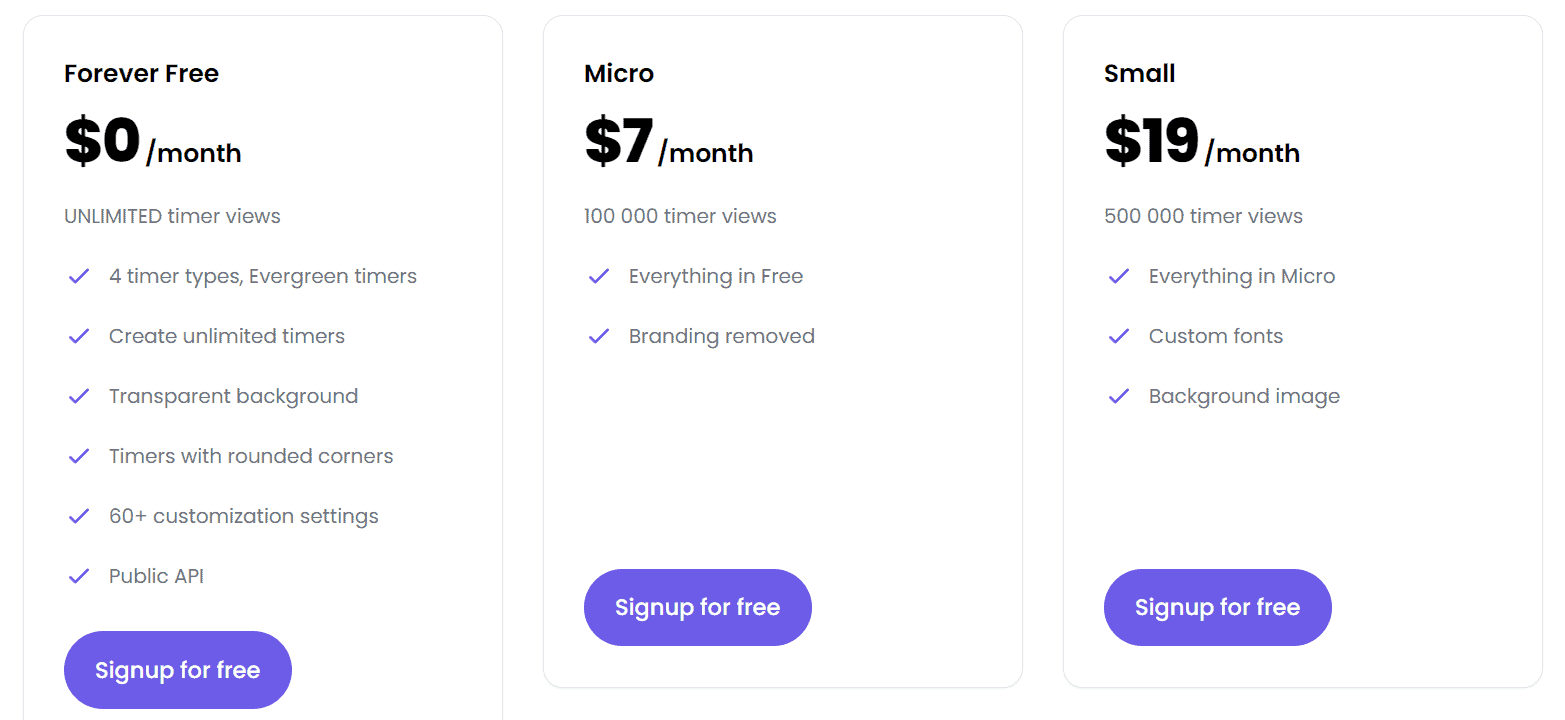
Task: Click the checkmark beside 'Timers with rounded corners'
Action: click(x=79, y=456)
